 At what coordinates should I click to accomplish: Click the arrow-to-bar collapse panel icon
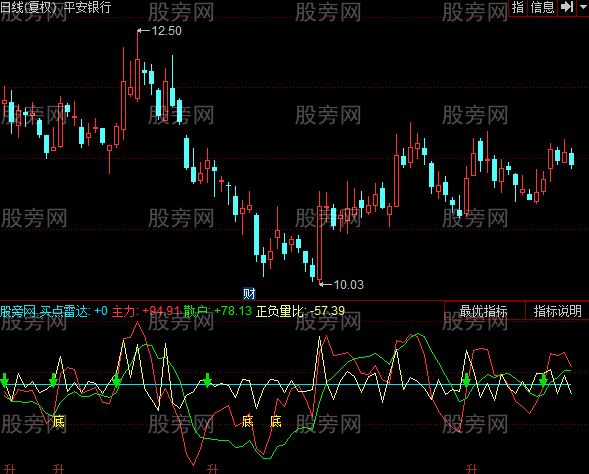pyautogui.click(x=567, y=6)
